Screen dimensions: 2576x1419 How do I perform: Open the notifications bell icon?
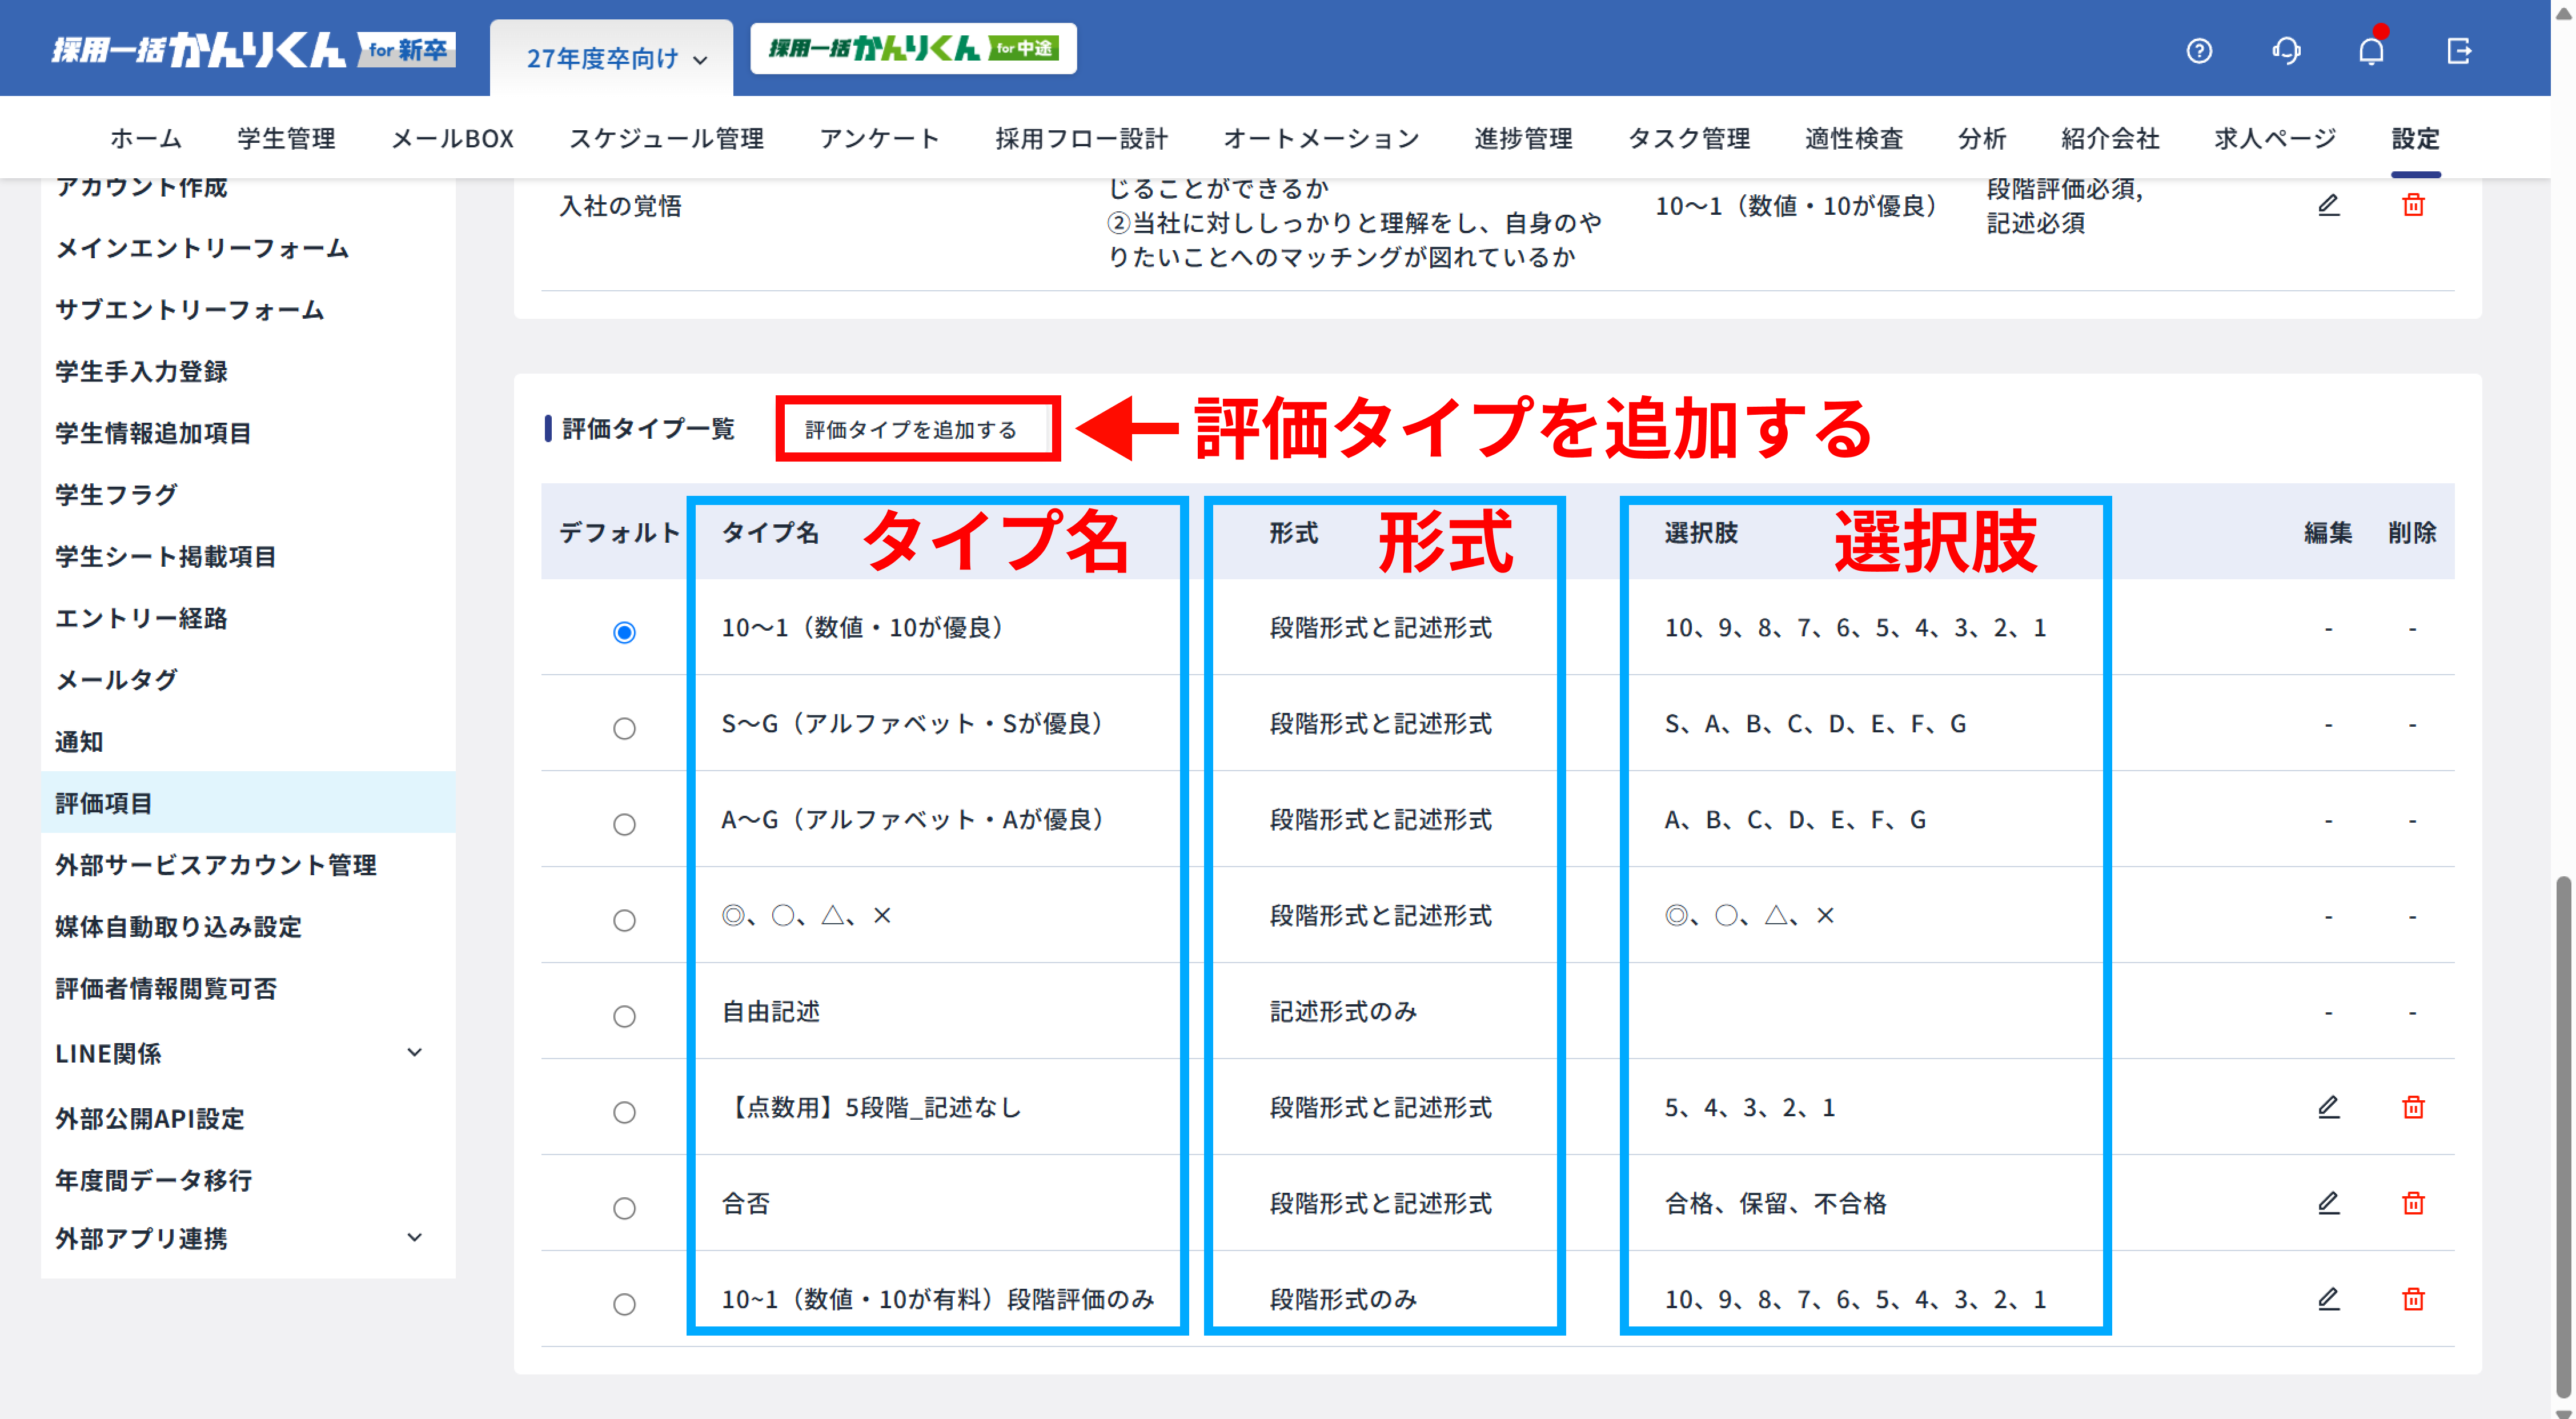point(2371,51)
